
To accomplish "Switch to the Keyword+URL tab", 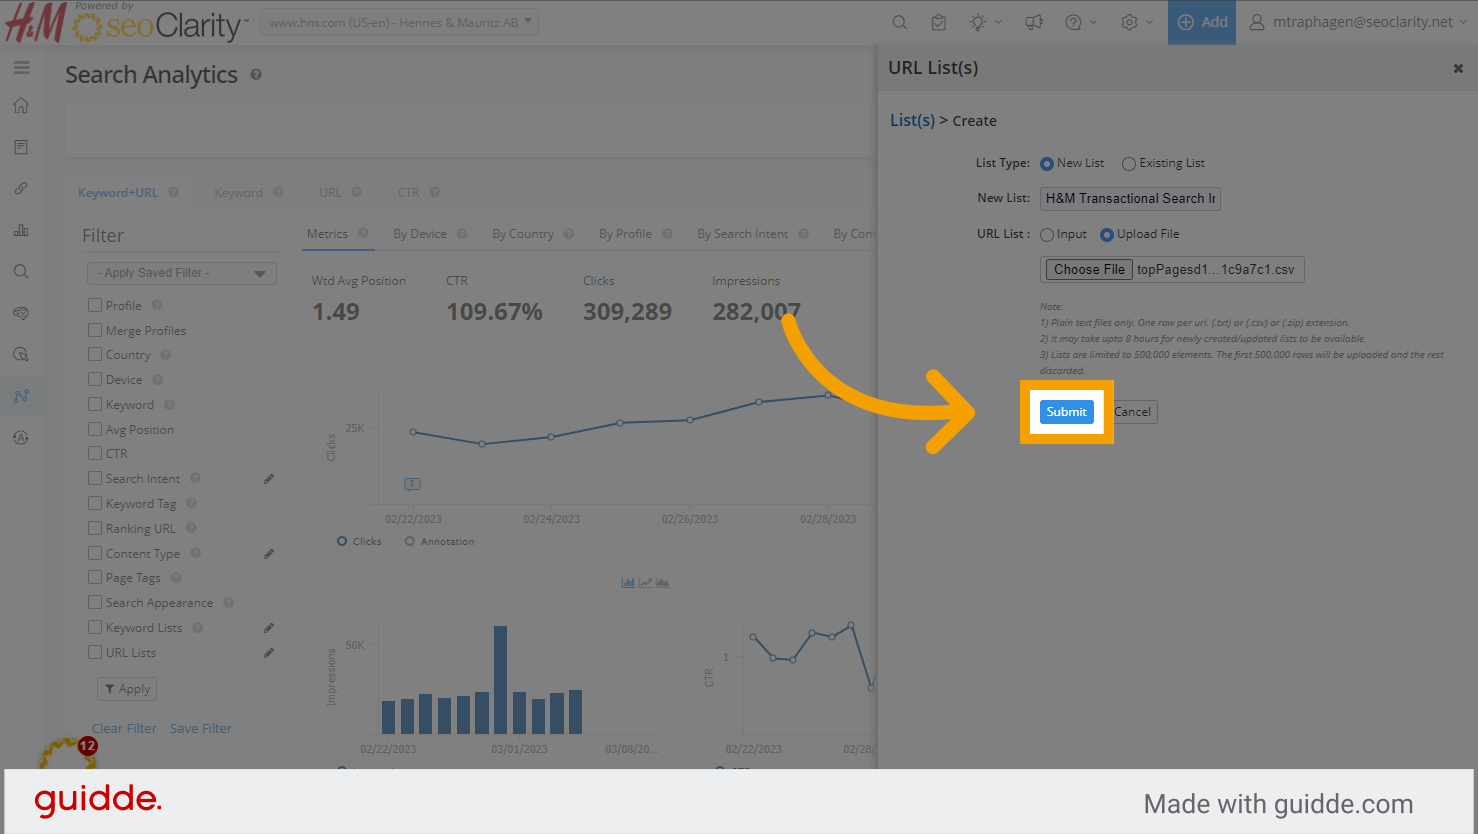I will [118, 193].
